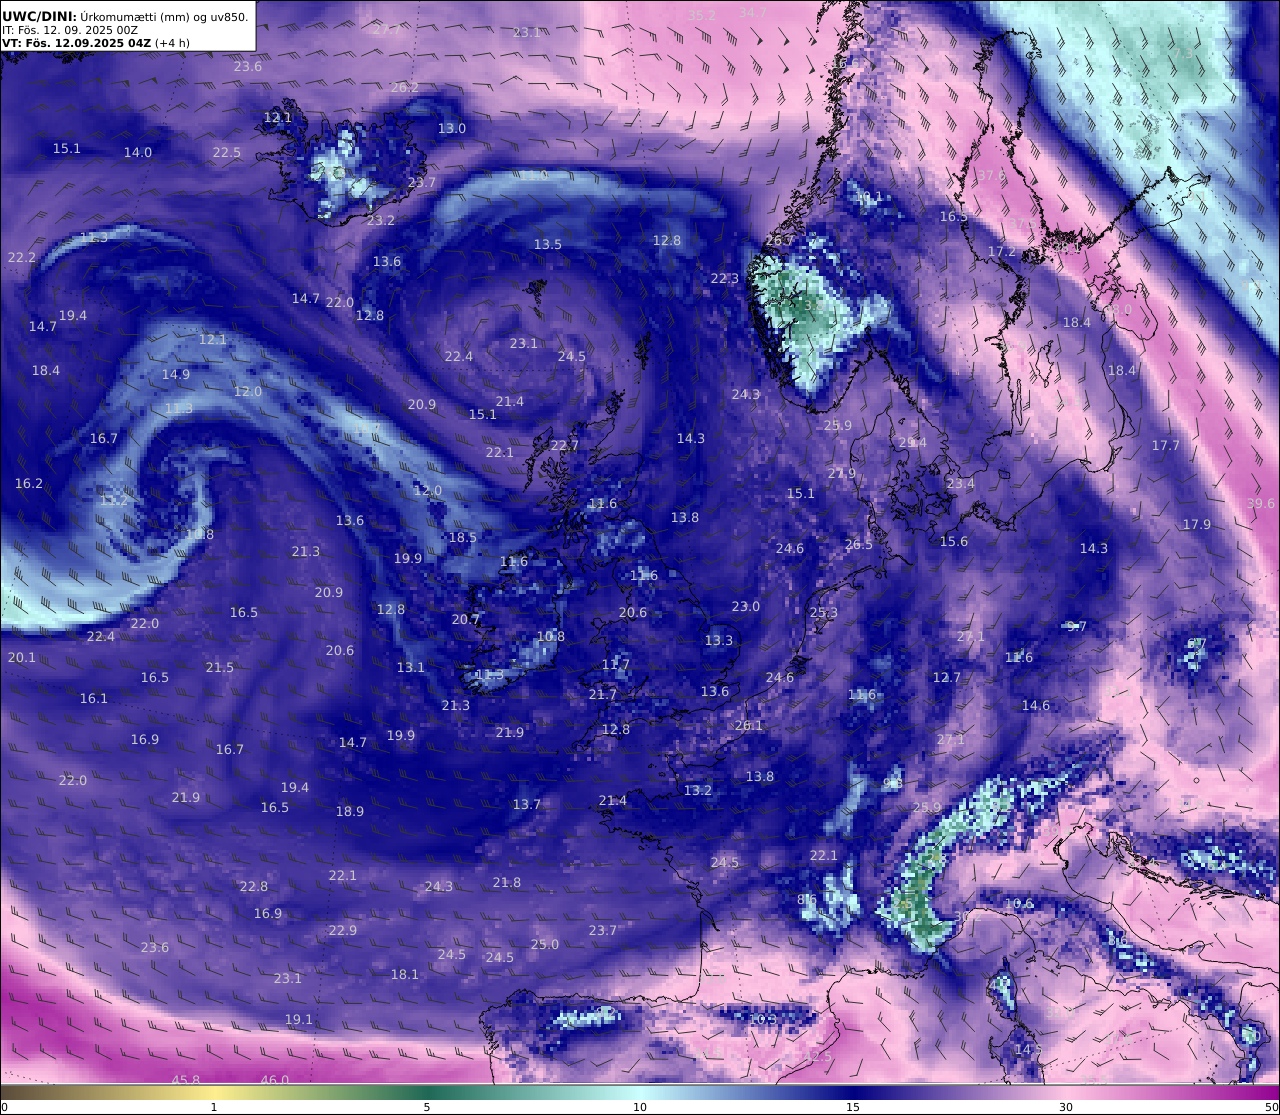Click the 'VT: Fös. 12.09.2025 04Z' valid time line

click(x=96, y=43)
